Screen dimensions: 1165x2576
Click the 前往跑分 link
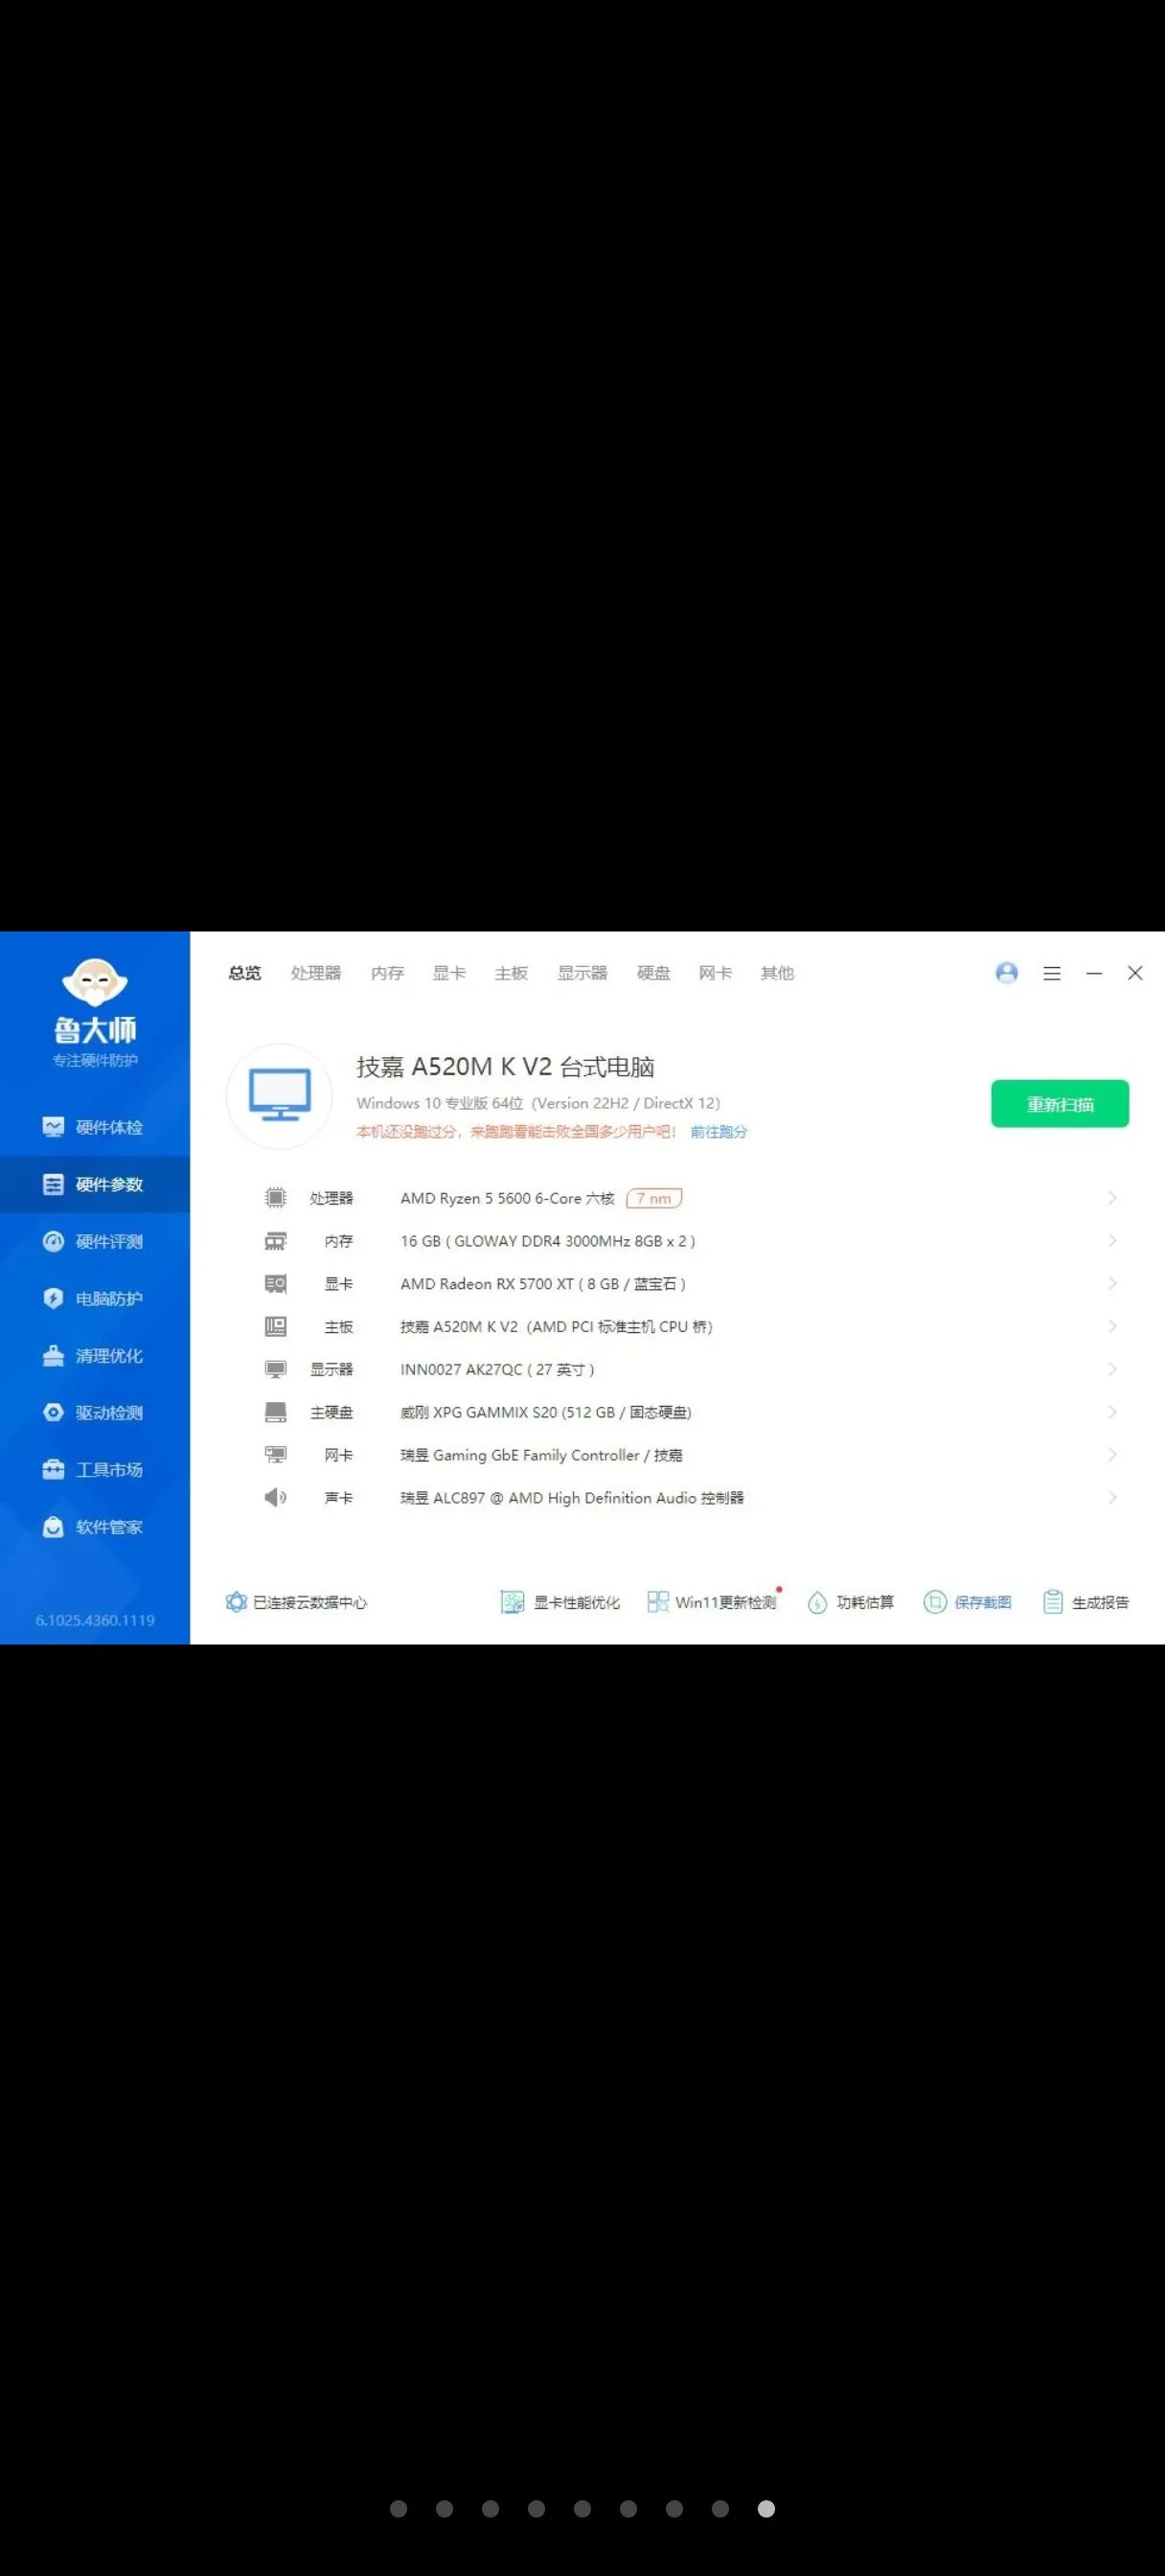click(x=718, y=1132)
